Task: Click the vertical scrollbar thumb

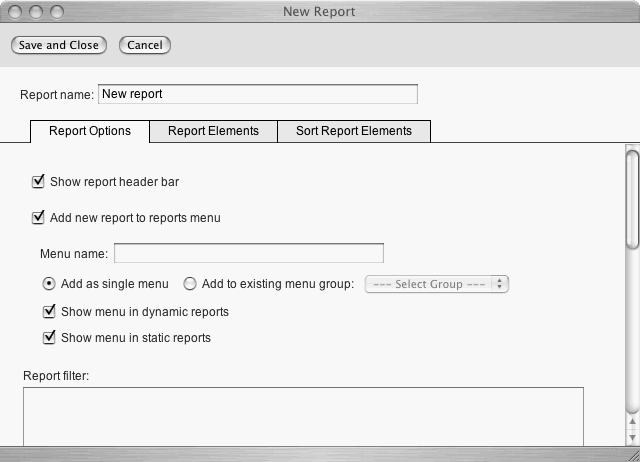Action: pos(632,195)
